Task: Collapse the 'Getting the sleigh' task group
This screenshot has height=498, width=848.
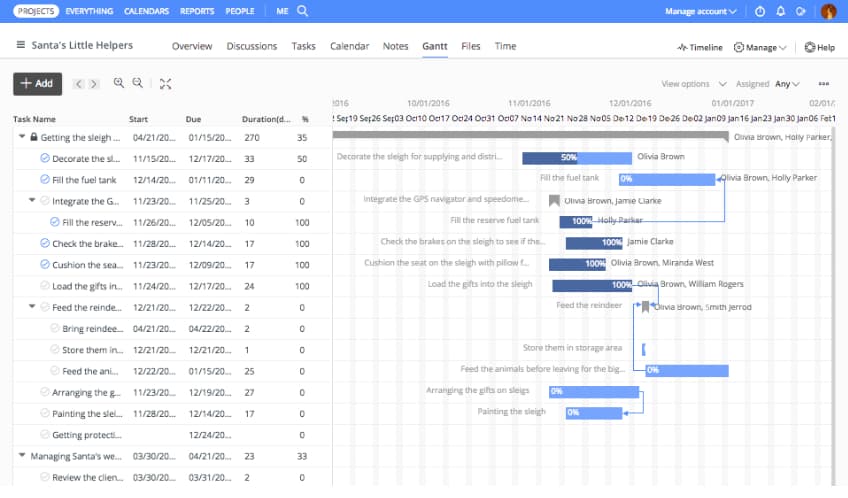Action: [x=22, y=137]
